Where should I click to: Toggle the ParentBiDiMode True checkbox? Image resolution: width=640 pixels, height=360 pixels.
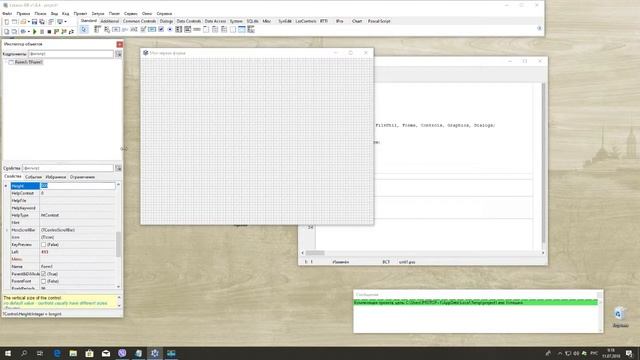tap(43, 274)
